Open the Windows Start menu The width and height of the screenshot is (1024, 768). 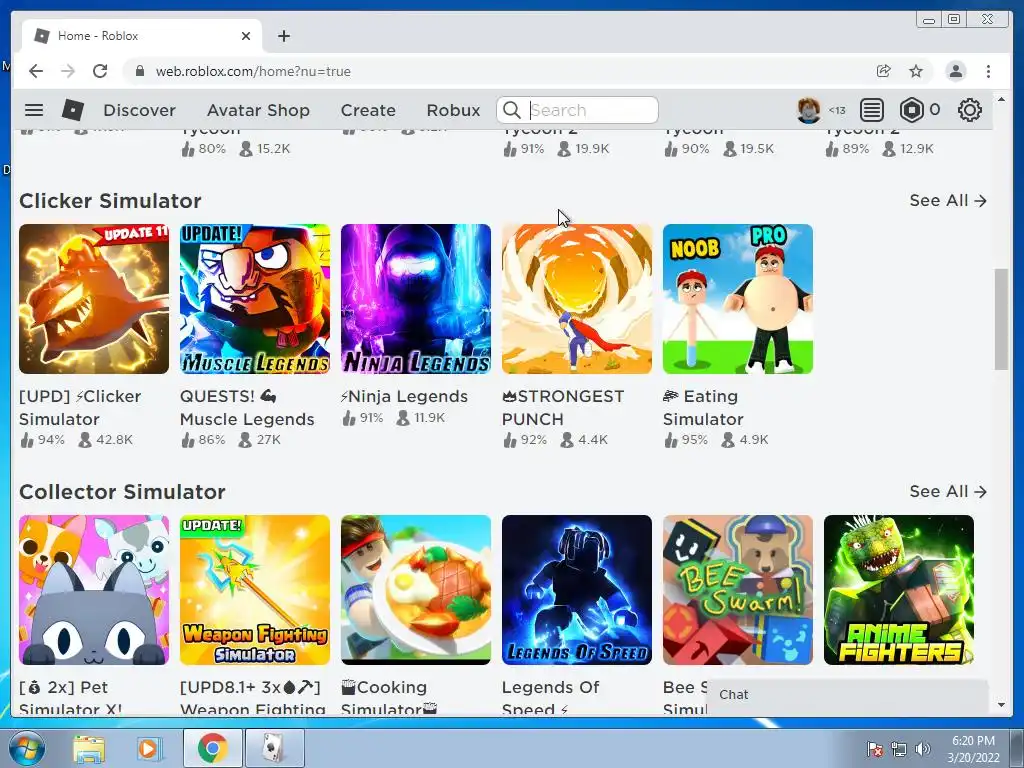click(26, 748)
